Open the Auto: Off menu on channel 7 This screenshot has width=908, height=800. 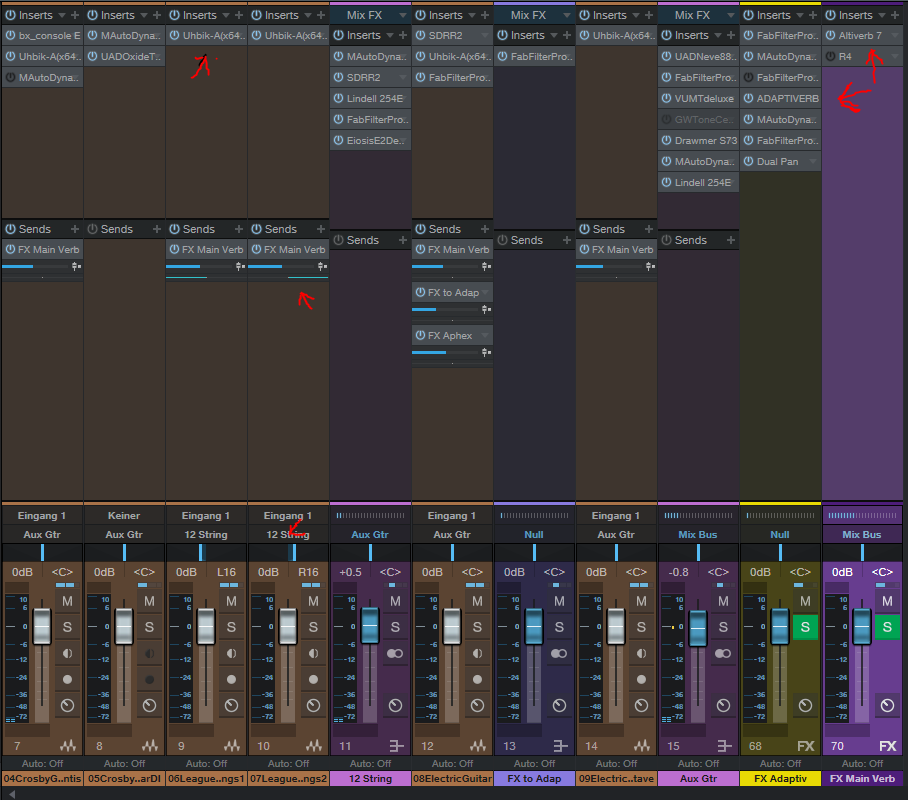tap(42, 764)
